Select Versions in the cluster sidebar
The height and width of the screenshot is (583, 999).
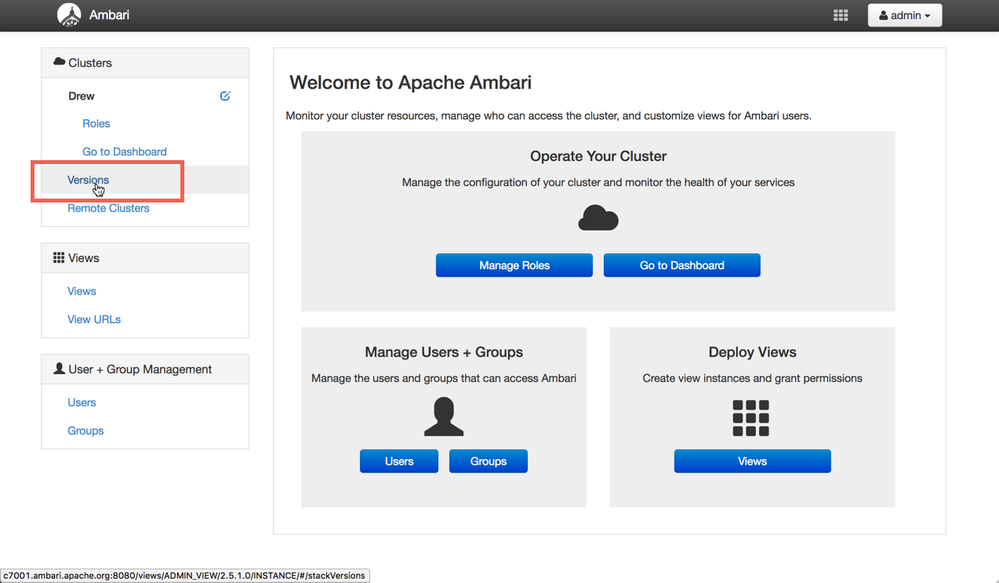coord(88,179)
